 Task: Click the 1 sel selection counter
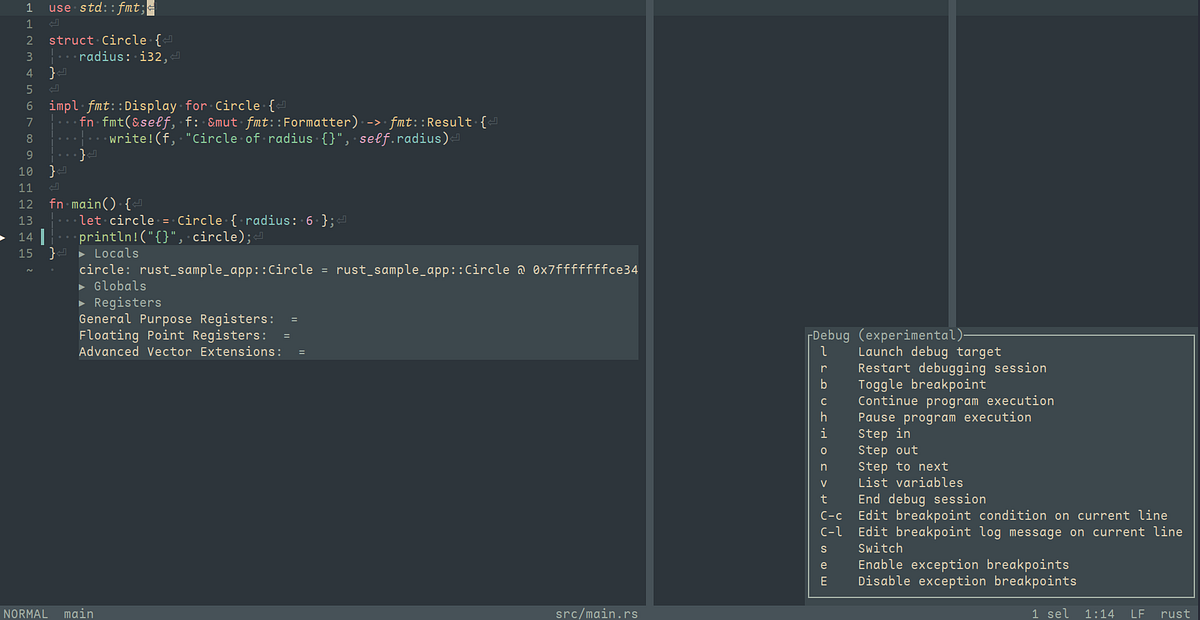click(1048, 613)
